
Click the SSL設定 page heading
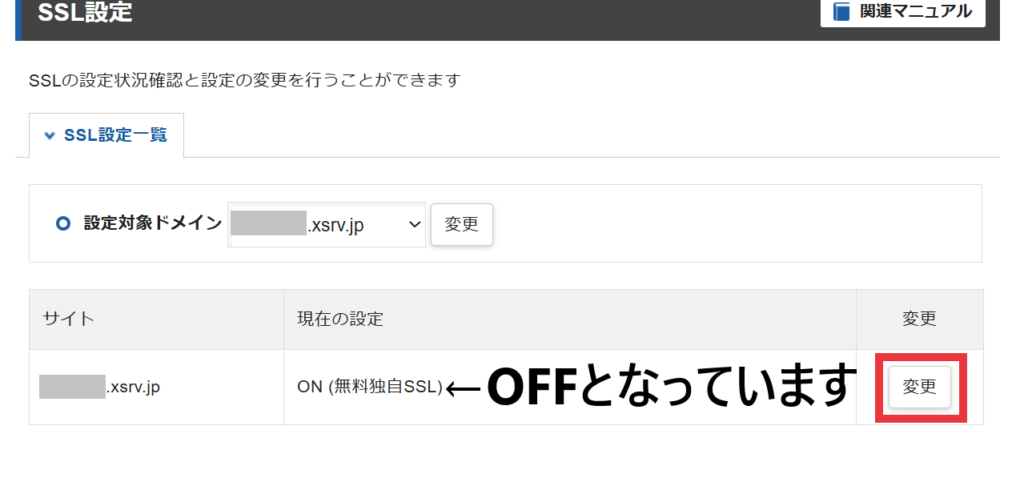point(86,12)
